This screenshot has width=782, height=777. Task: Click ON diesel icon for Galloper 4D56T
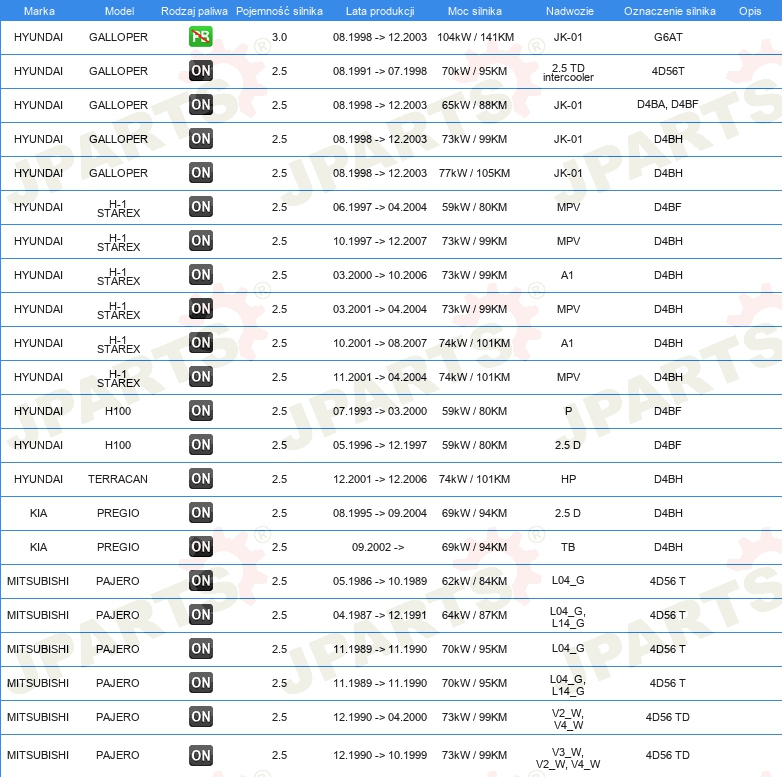(x=200, y=71)
